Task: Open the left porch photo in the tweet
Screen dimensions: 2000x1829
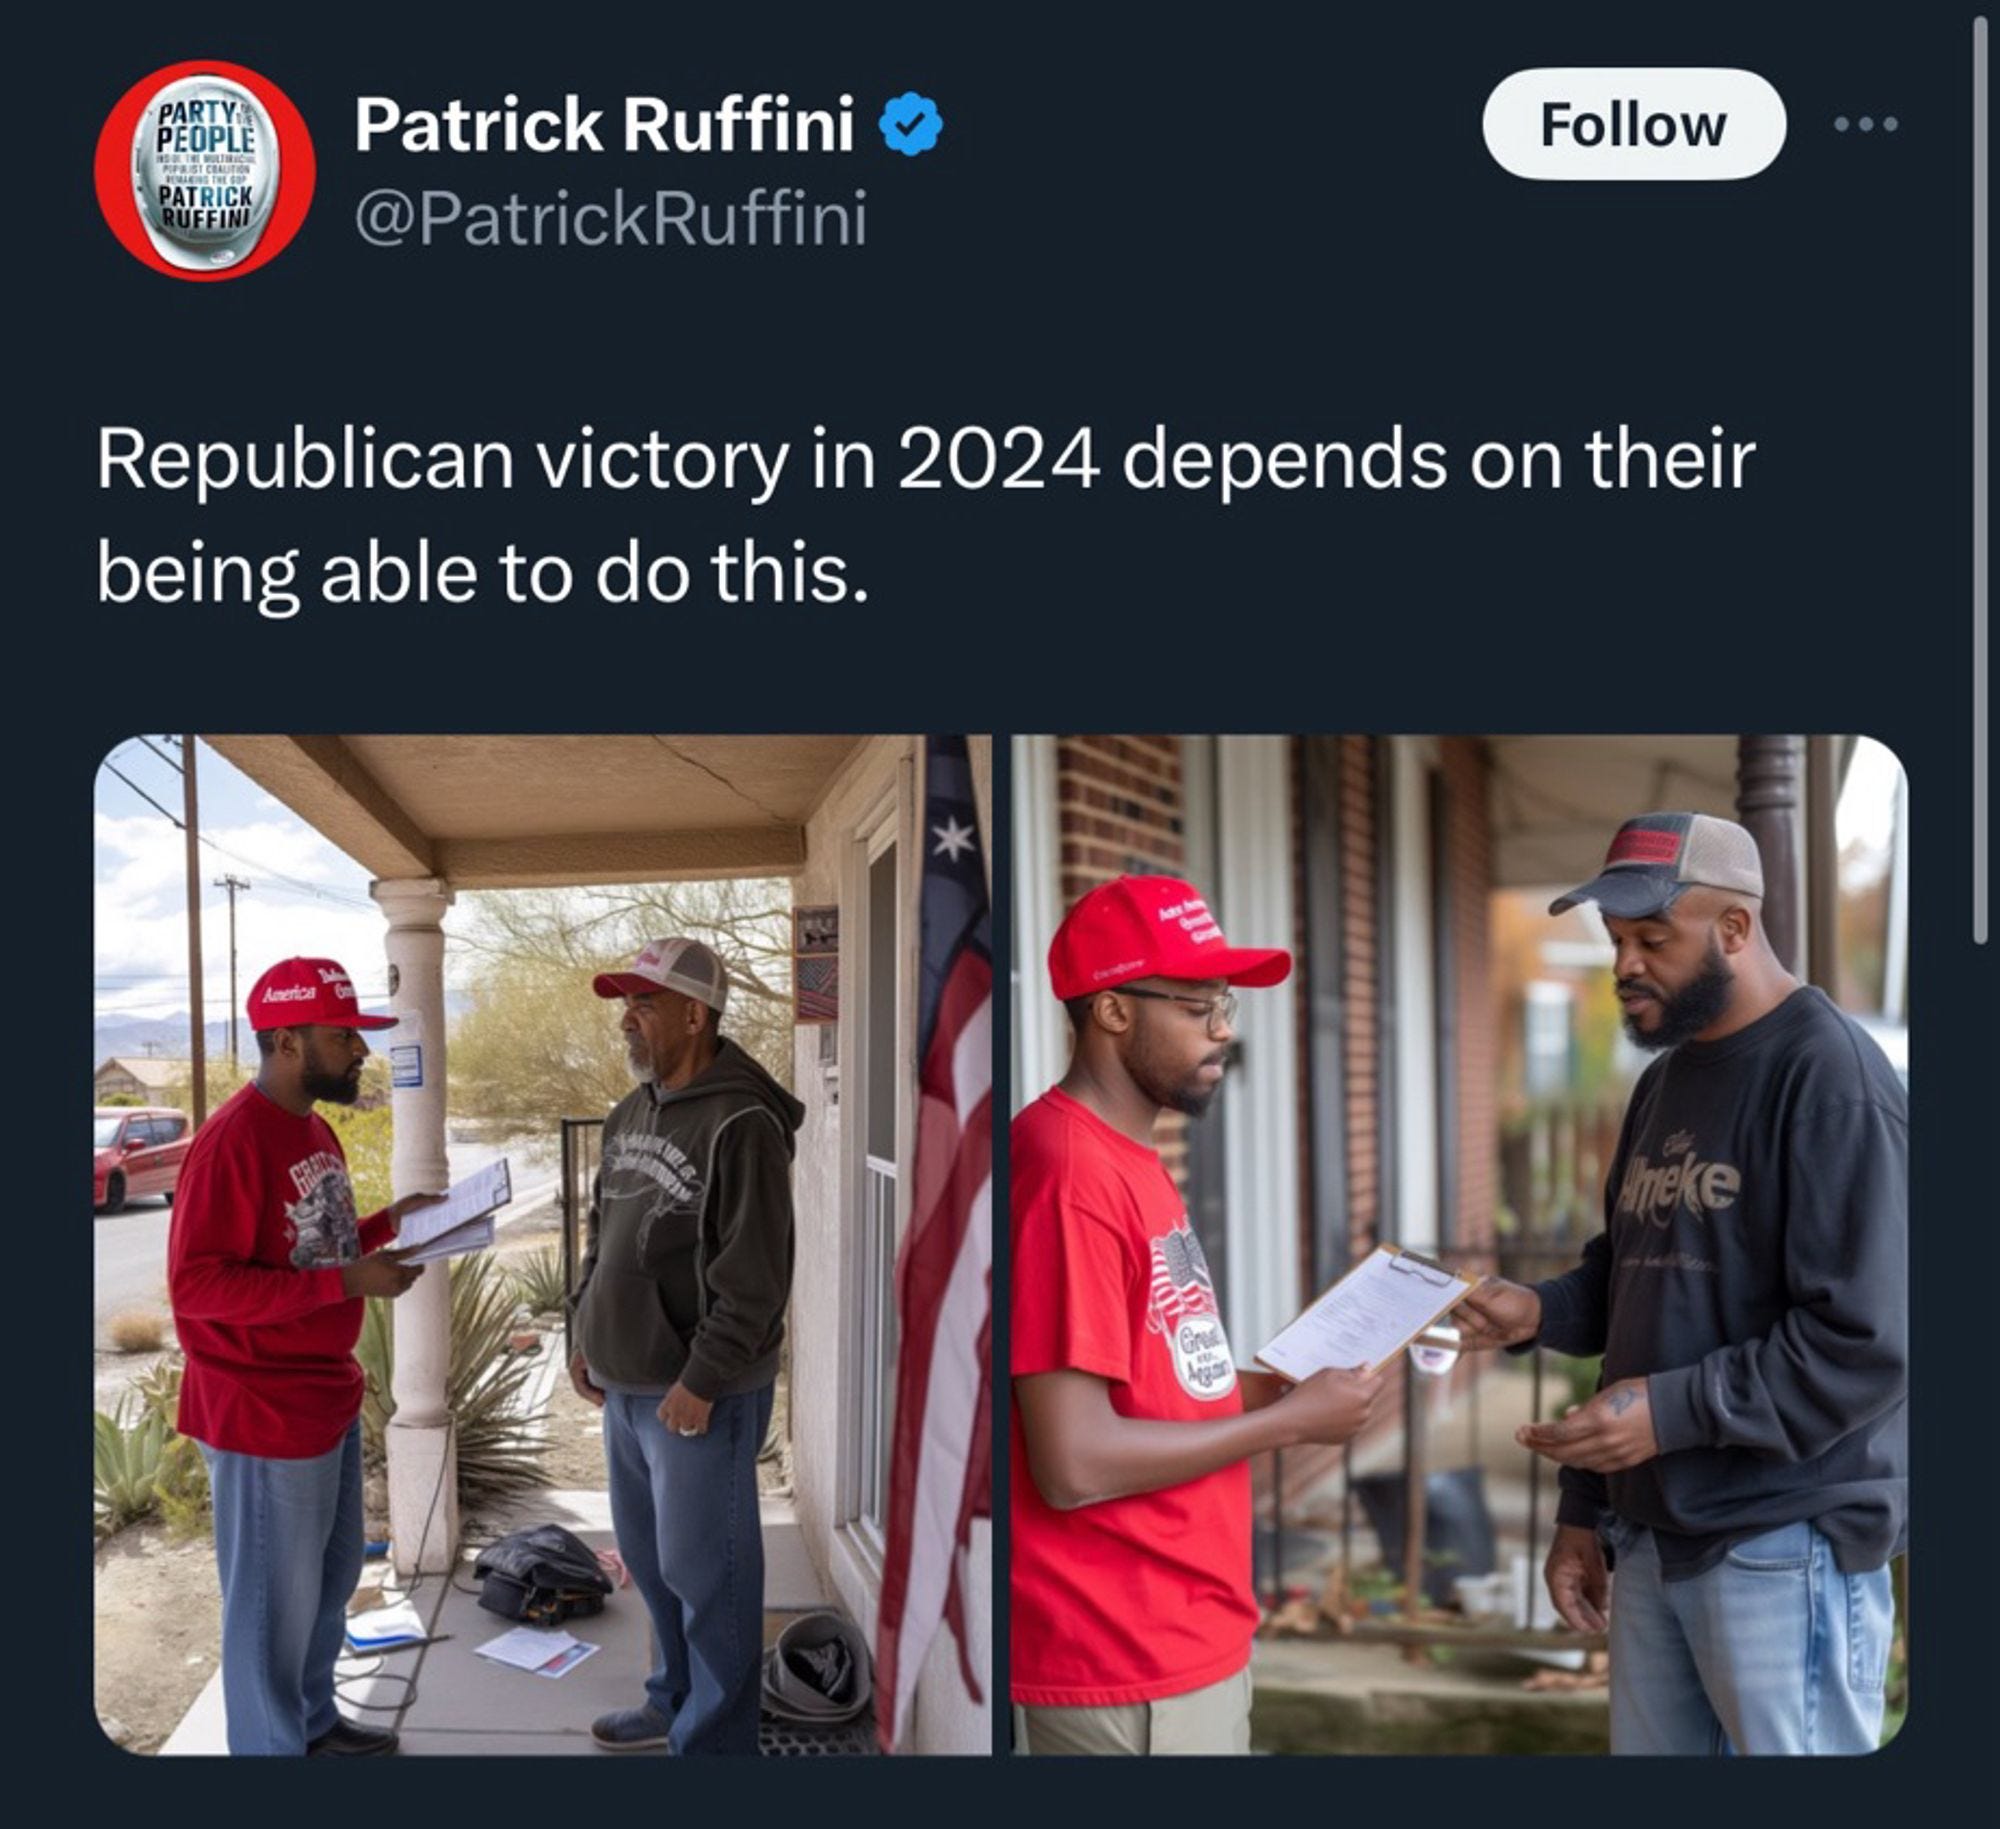Action: click(542, 1244)
